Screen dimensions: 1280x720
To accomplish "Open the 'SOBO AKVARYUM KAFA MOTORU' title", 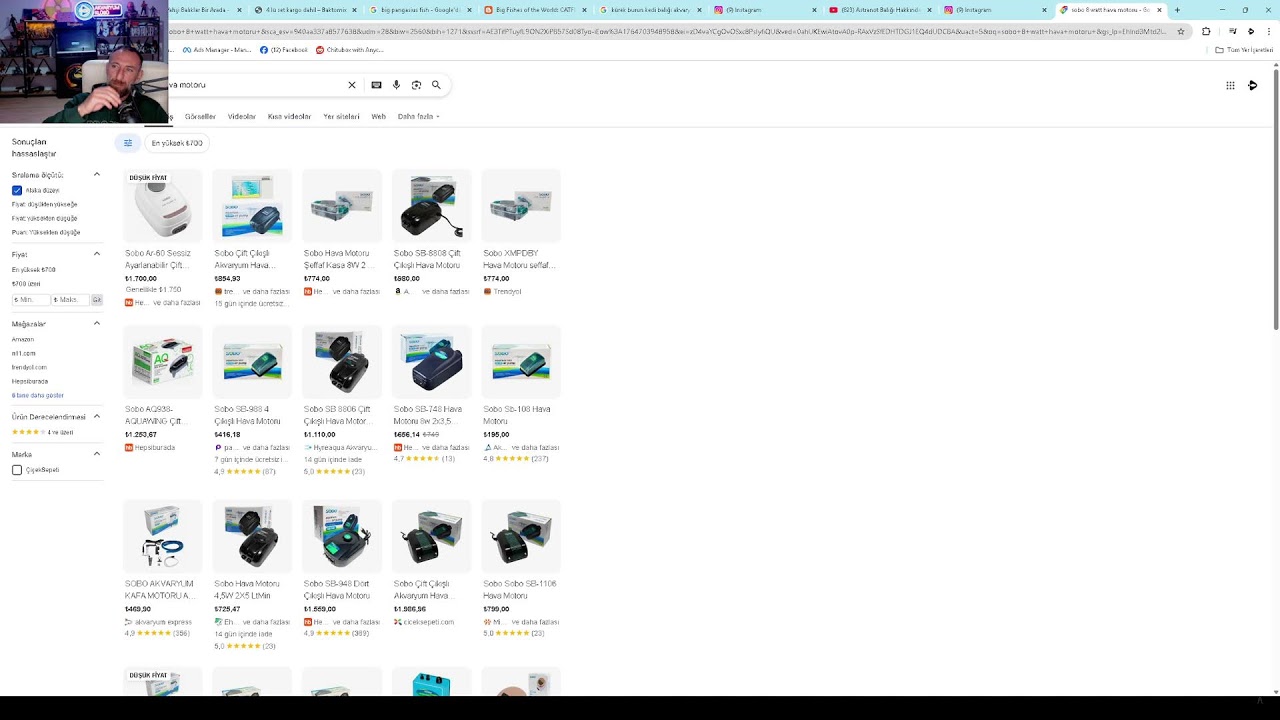I will [x=159, y=589].
